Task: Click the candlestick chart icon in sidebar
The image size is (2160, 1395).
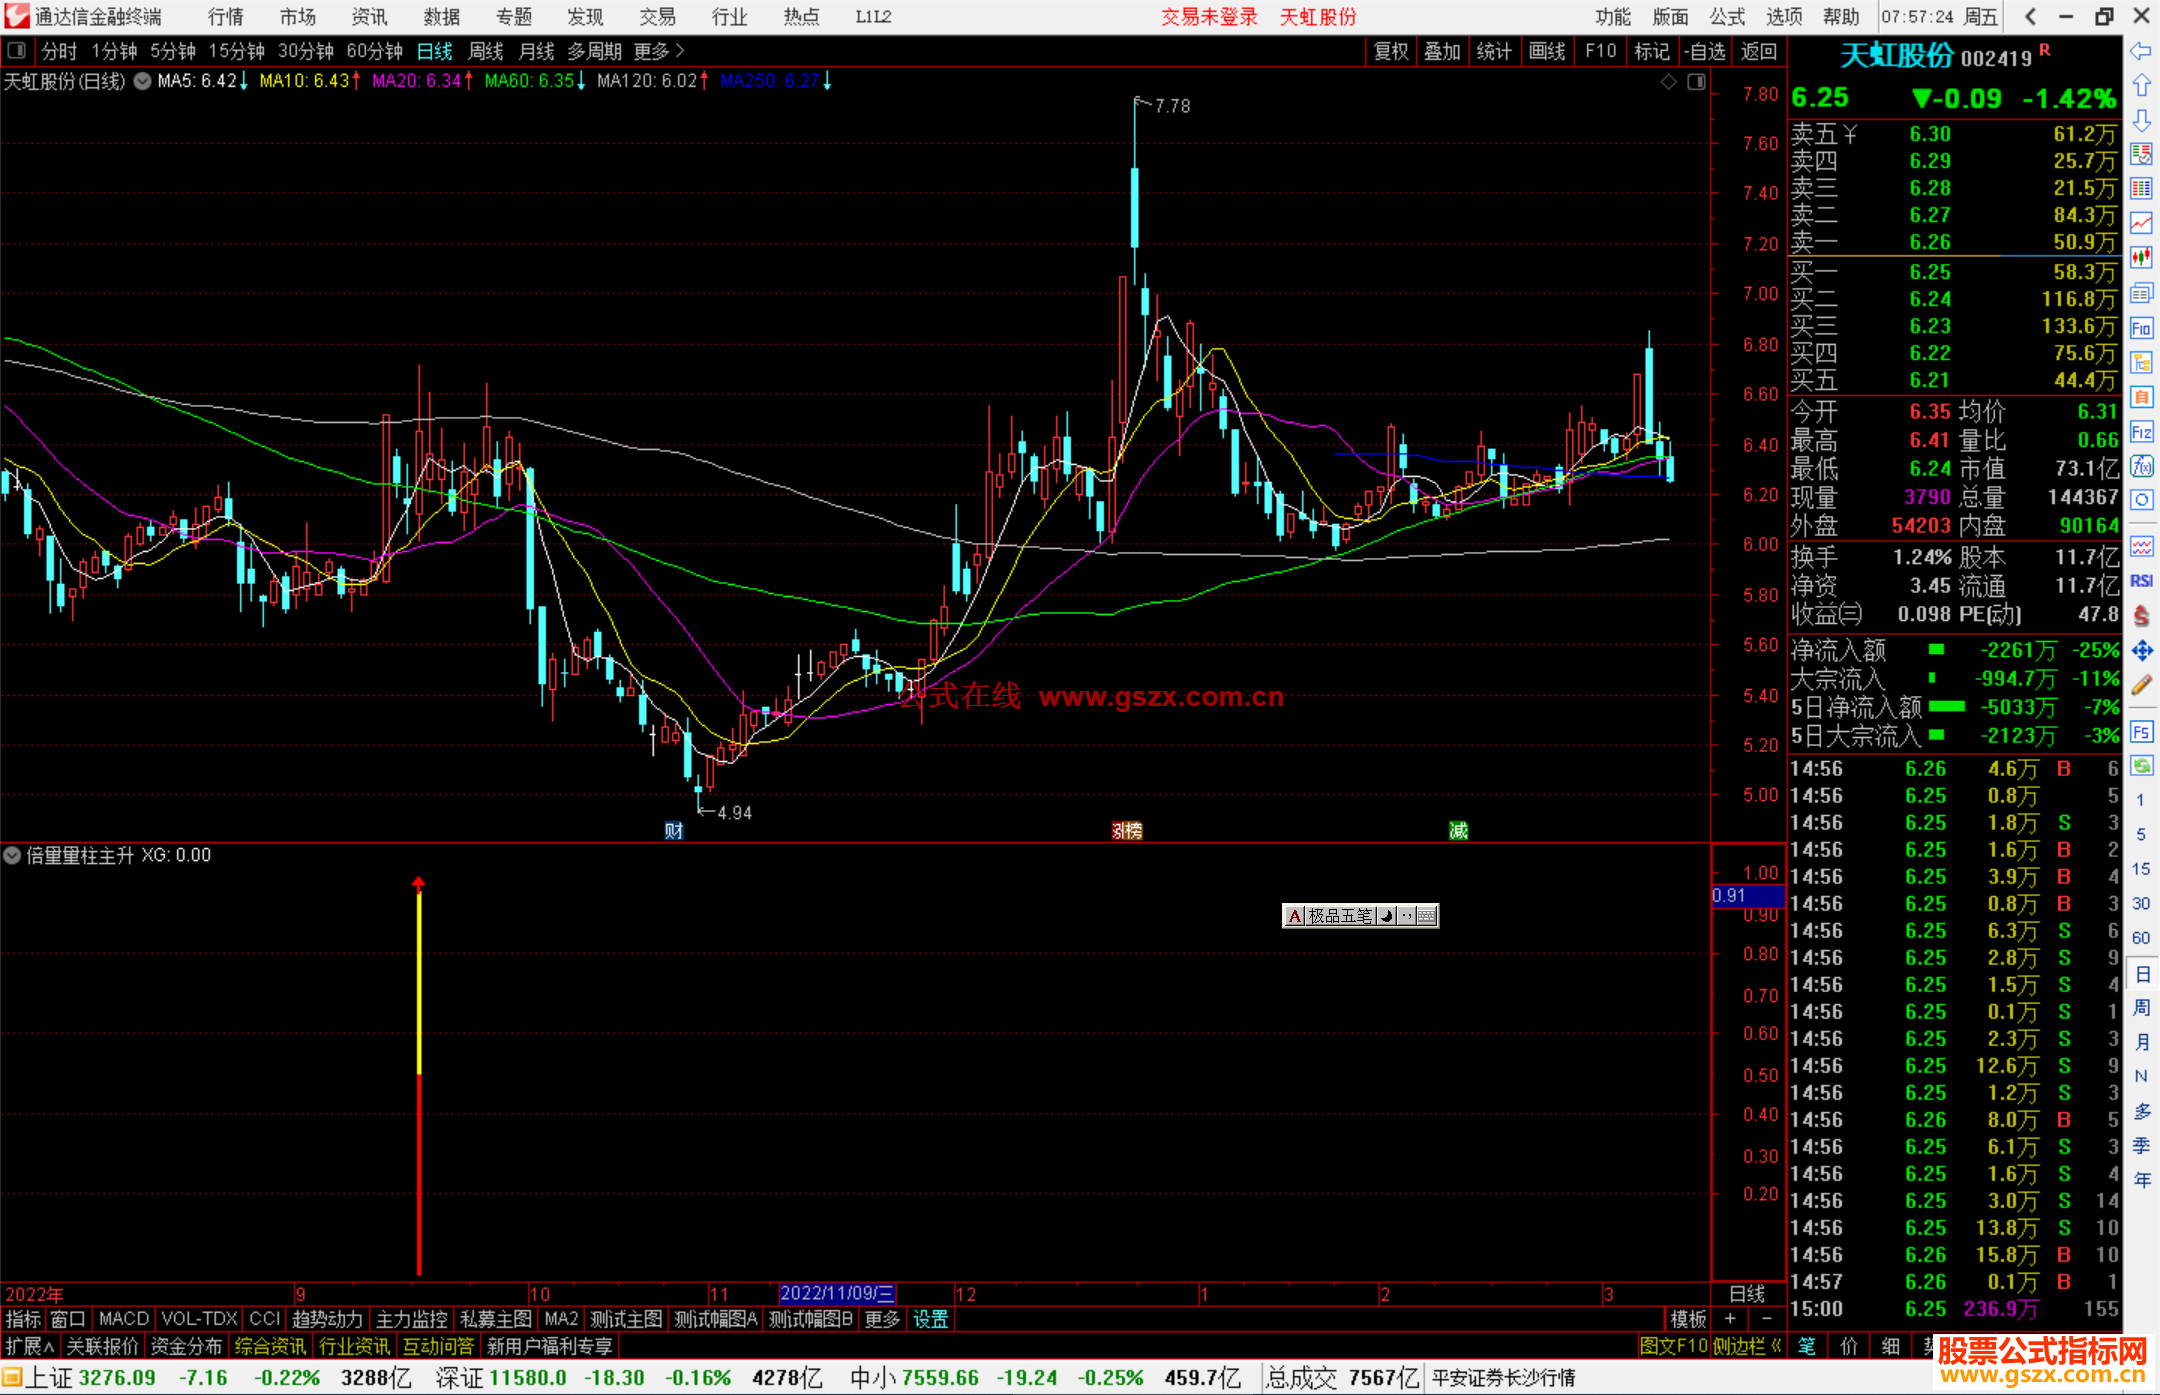Action: 2141,258
